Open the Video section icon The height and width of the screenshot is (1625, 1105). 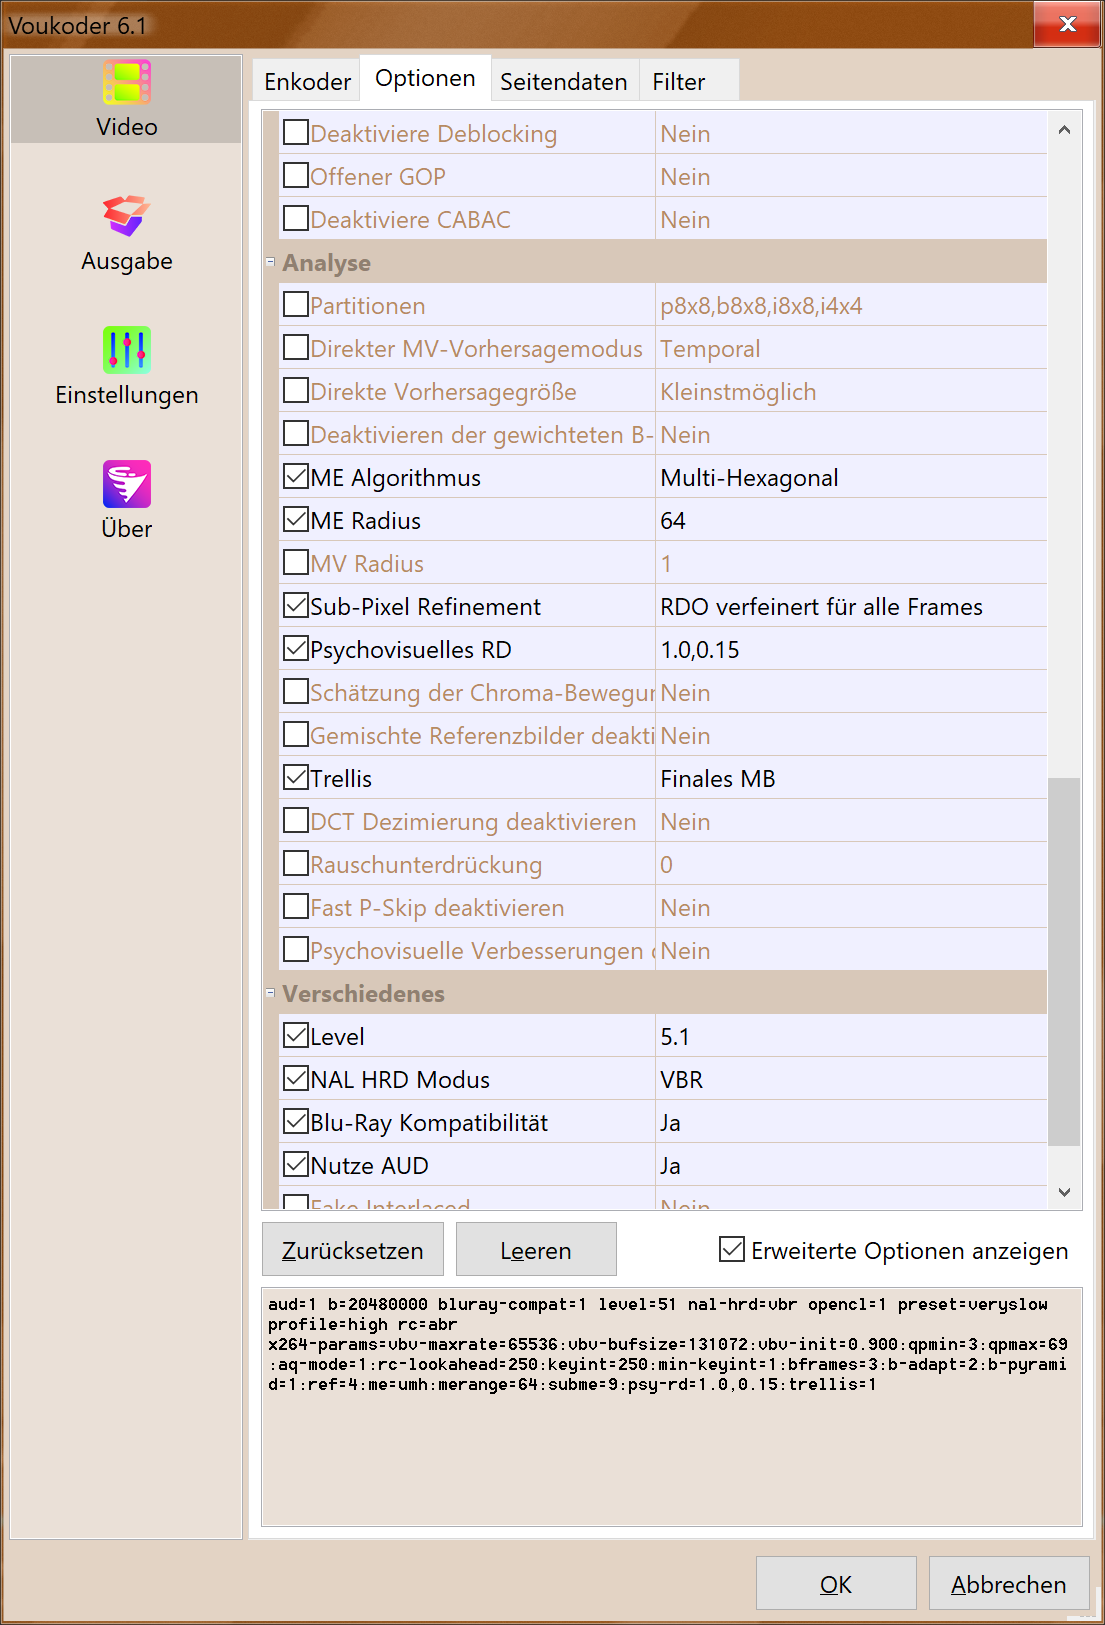pyautogui.click(x=126, y=83)
